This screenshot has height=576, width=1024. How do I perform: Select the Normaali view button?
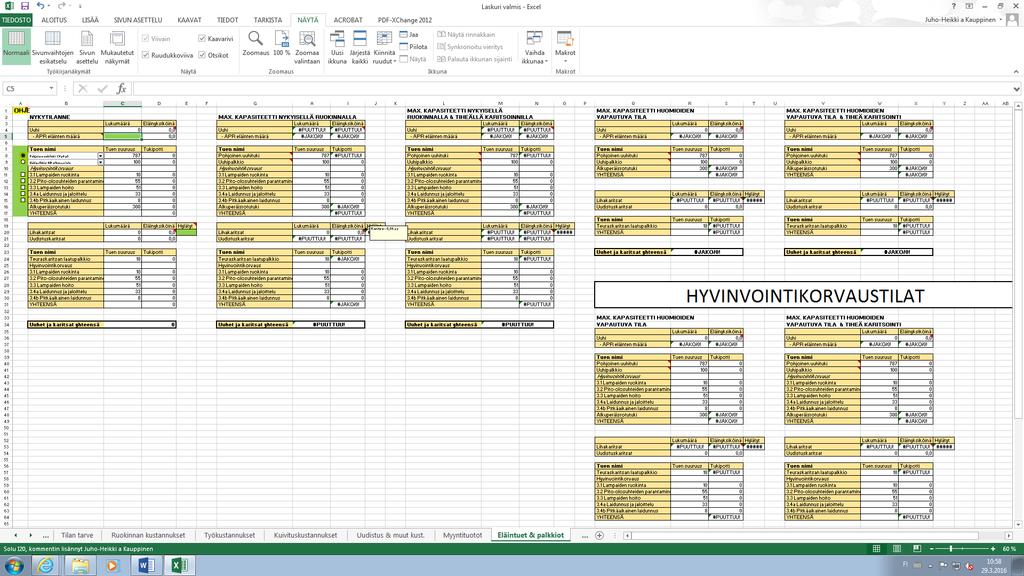(x=16, y=47)
